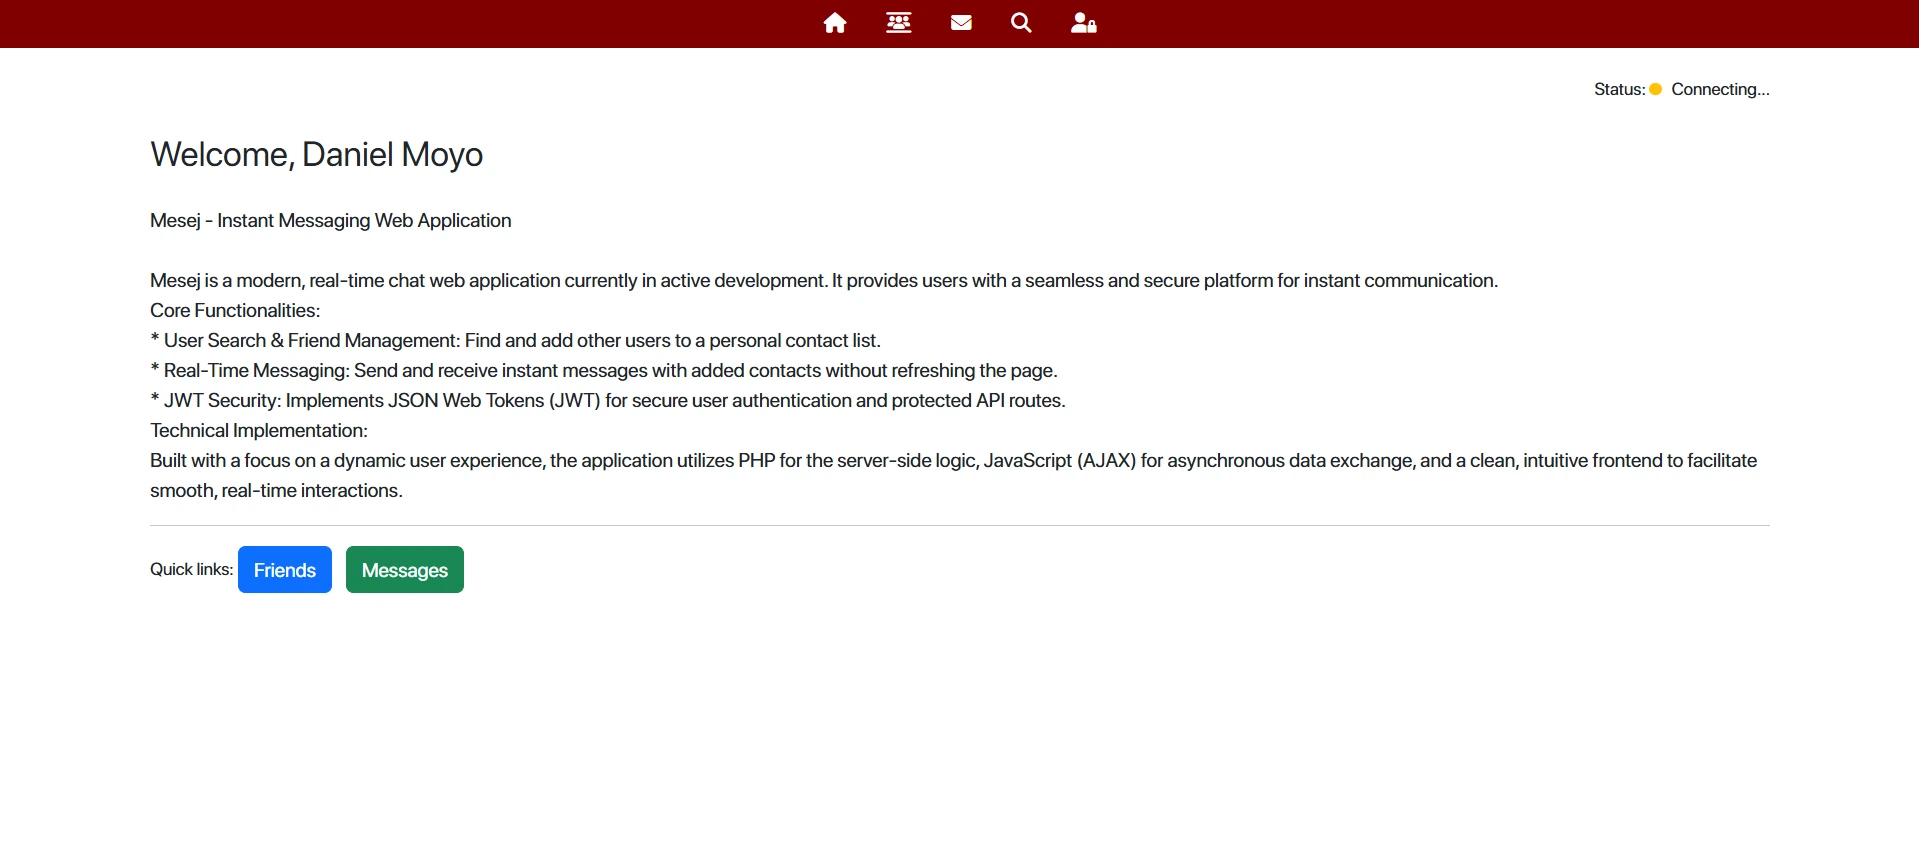Click the "Mesej is a modern" intro sentence
Image resolution: width=1919 pixels, height=862 pixels.
[823, 281]
